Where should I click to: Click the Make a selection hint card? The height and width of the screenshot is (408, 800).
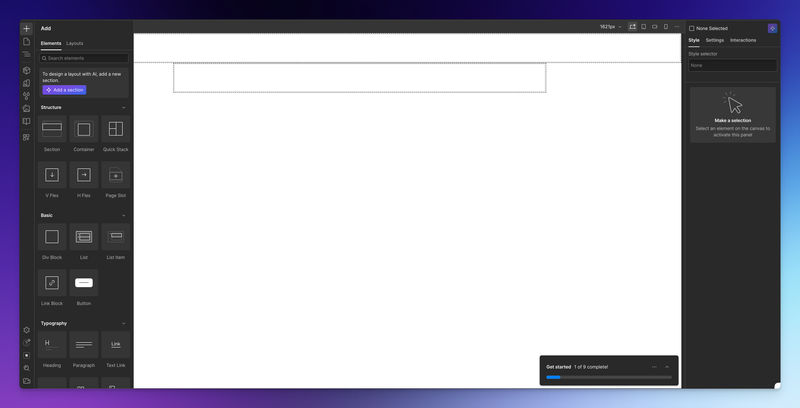coord(733,115)
